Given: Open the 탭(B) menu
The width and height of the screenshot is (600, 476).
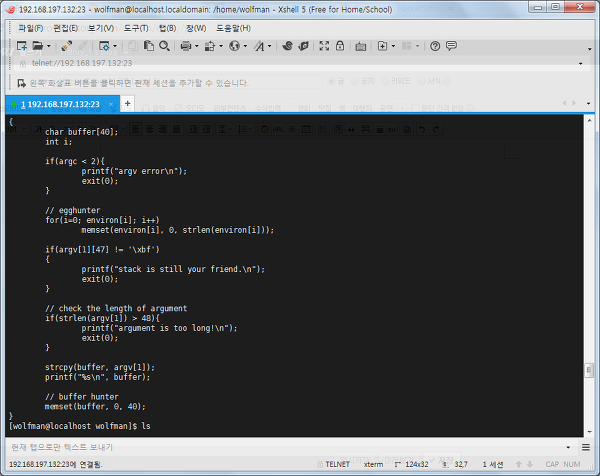Looking at the screenshot, I should coord(168,28).
